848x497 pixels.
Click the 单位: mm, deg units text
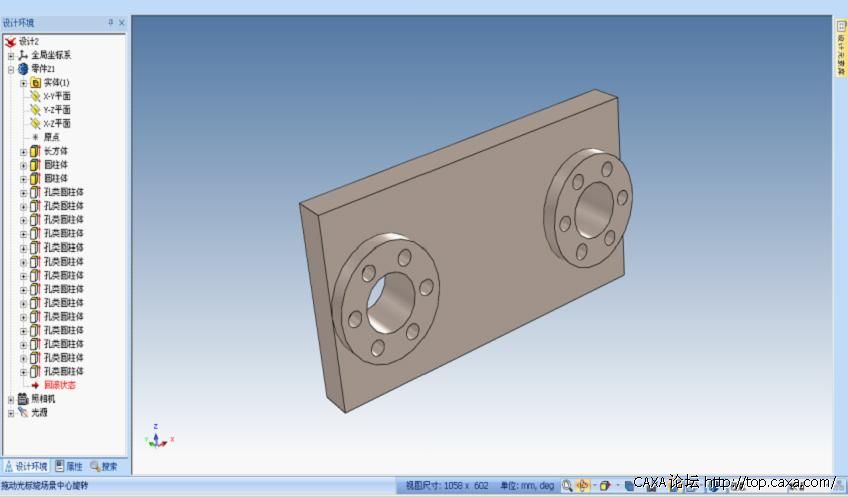[527, 486]
